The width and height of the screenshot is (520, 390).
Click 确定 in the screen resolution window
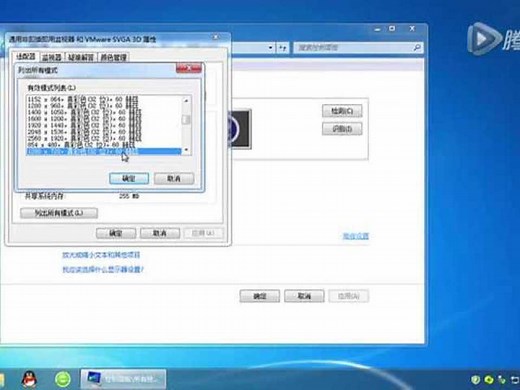(259, 296)
